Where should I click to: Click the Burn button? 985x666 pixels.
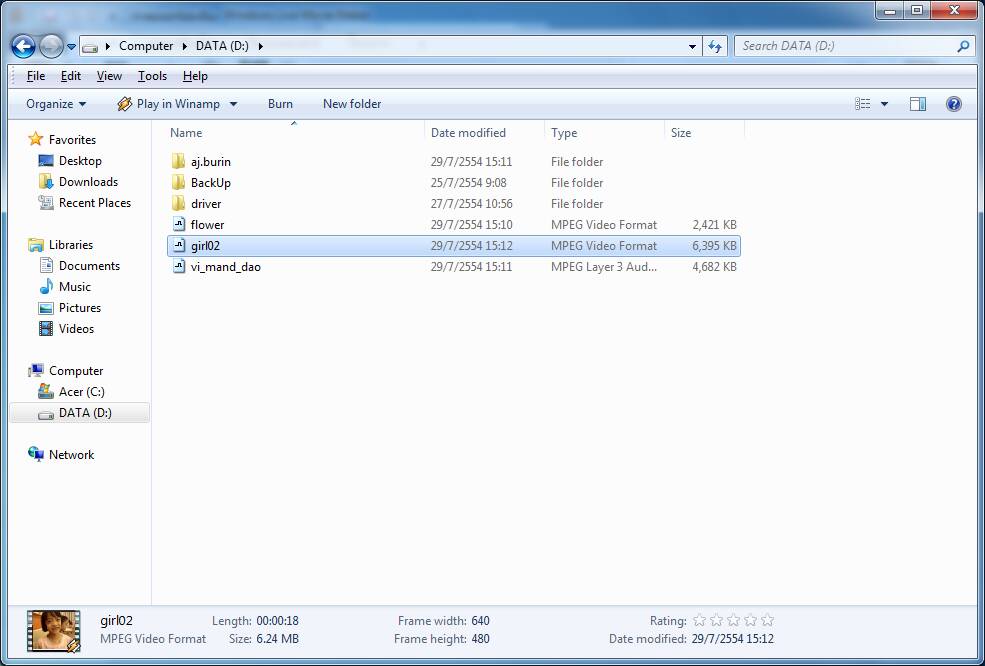point(280,104)
